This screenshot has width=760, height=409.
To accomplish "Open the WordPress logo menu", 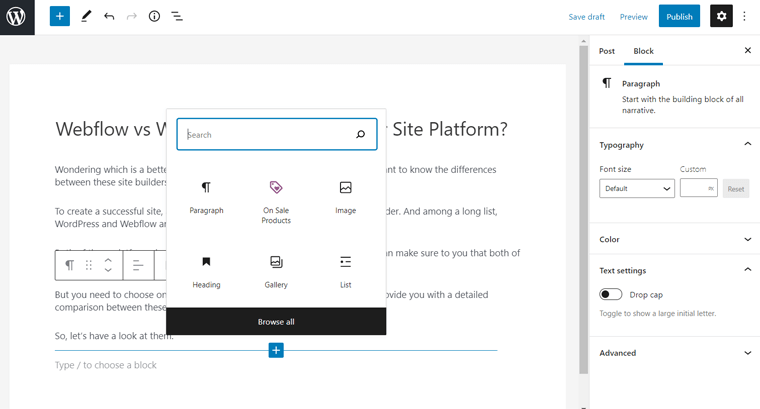I will [x=17, y=17].
